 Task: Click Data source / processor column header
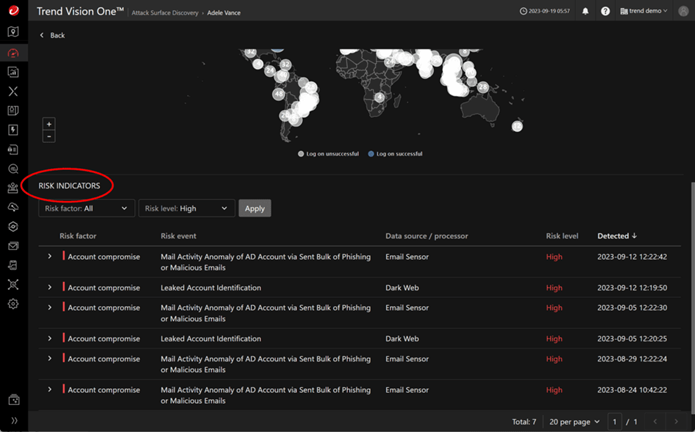tap(426, 236)
